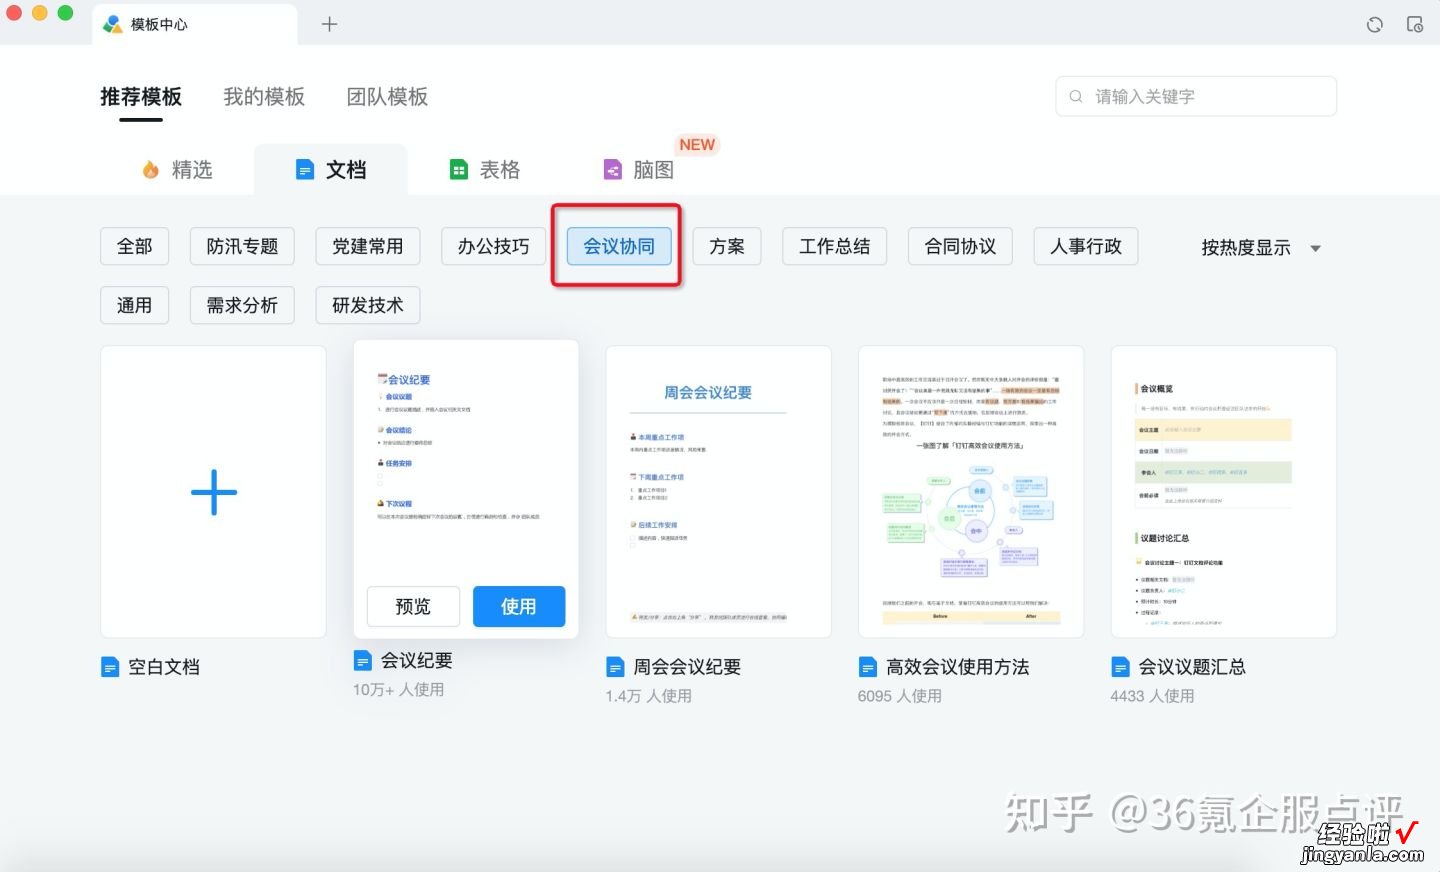Click the doc icon beside 会议纪要 title

(x=363, y=661)
